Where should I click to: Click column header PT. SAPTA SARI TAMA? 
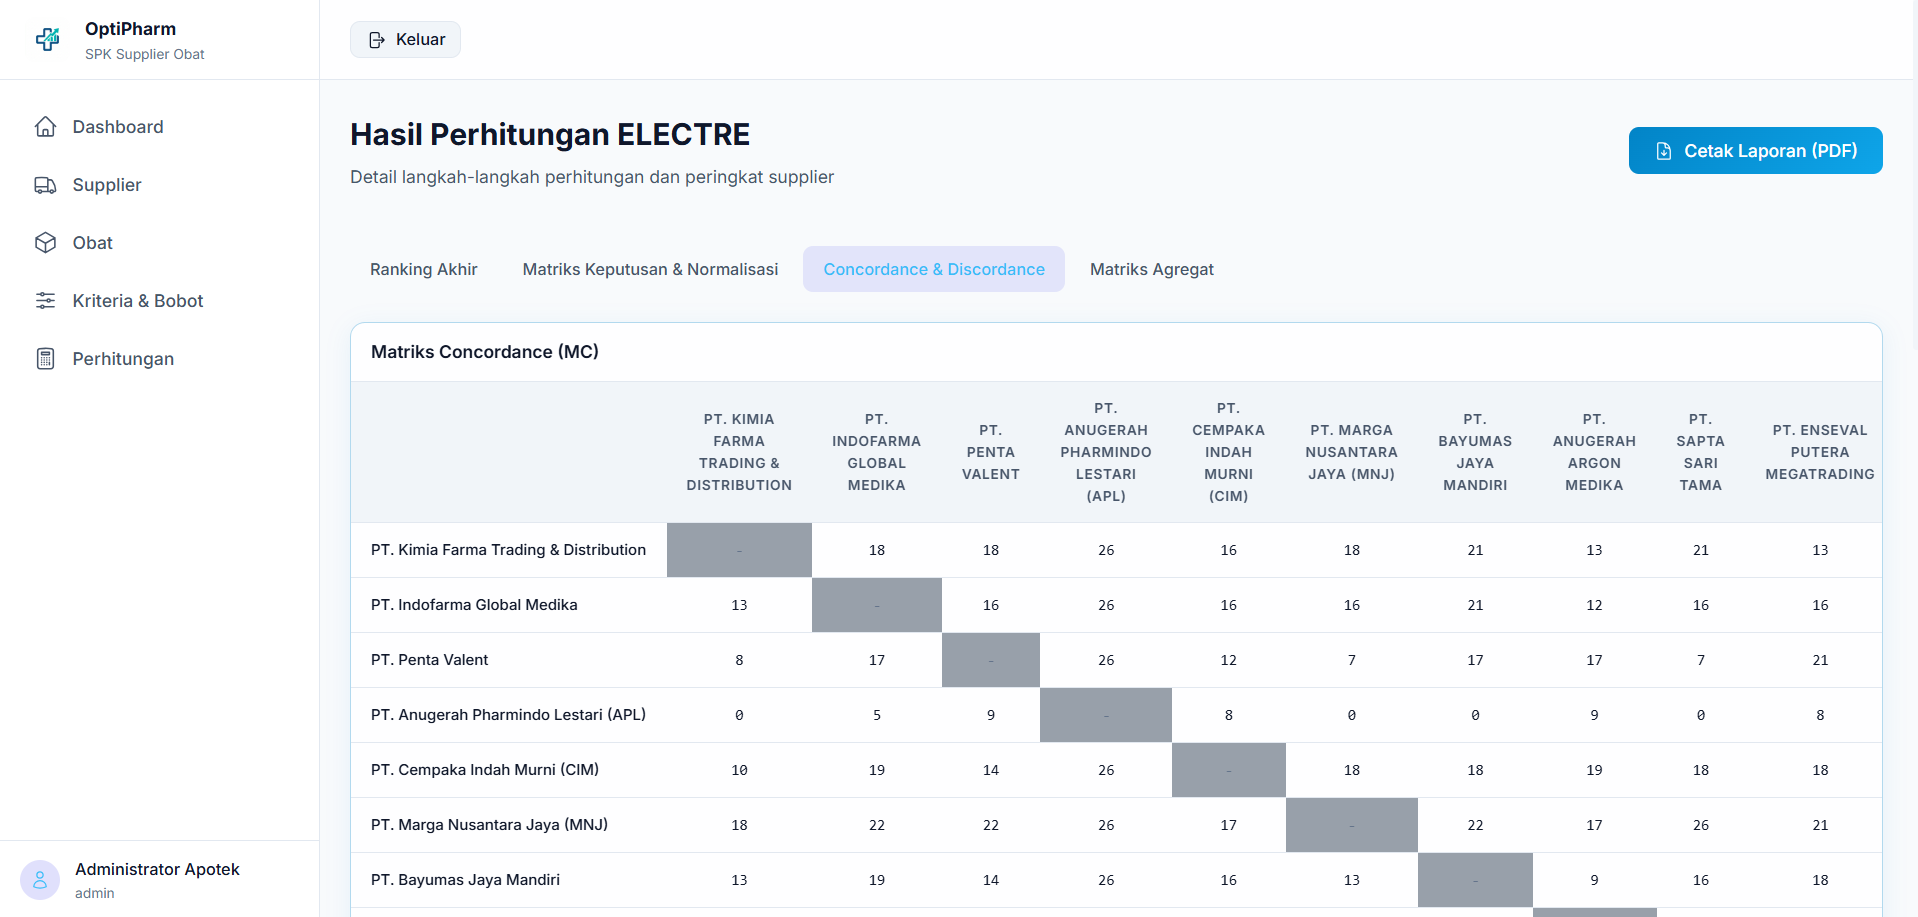[1701, 452]
